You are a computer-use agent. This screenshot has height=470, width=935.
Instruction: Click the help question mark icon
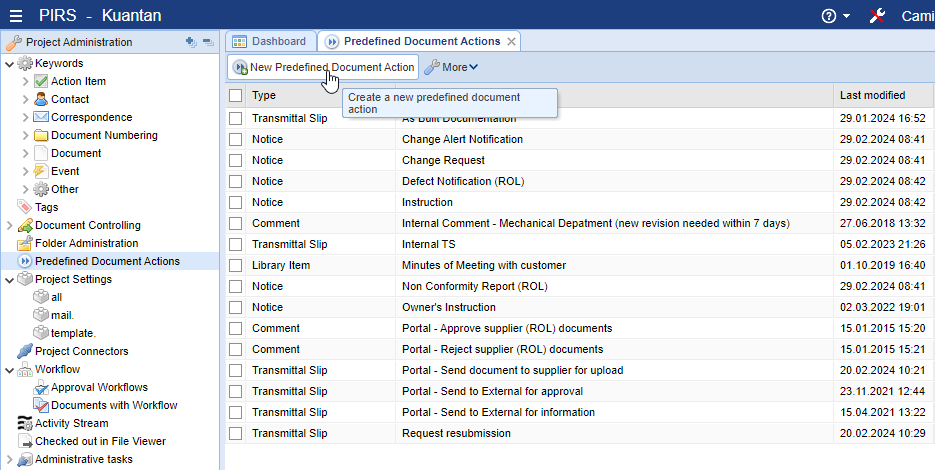tap(828, 15)
